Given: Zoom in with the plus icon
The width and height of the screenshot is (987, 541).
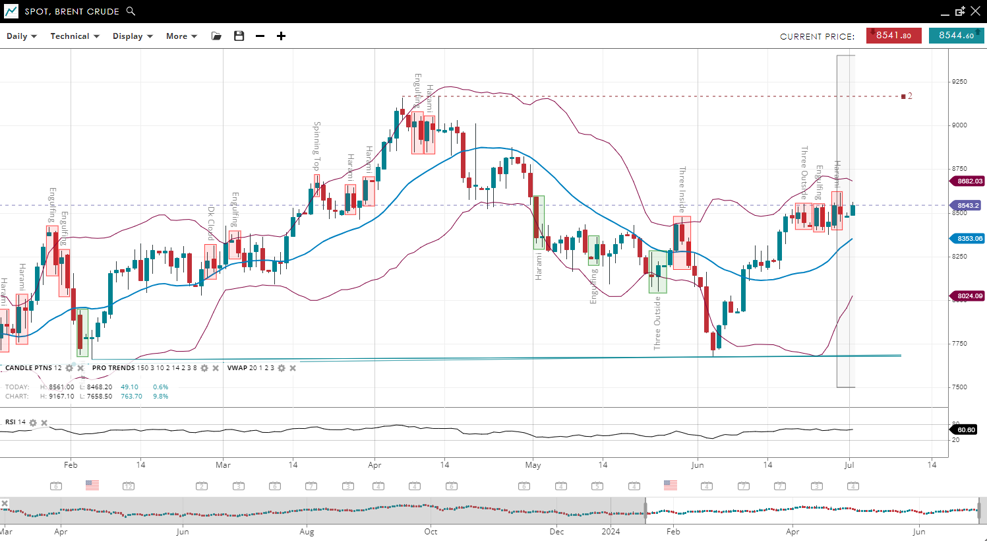Looking at the screenshot, I should [x=281, y=36].
